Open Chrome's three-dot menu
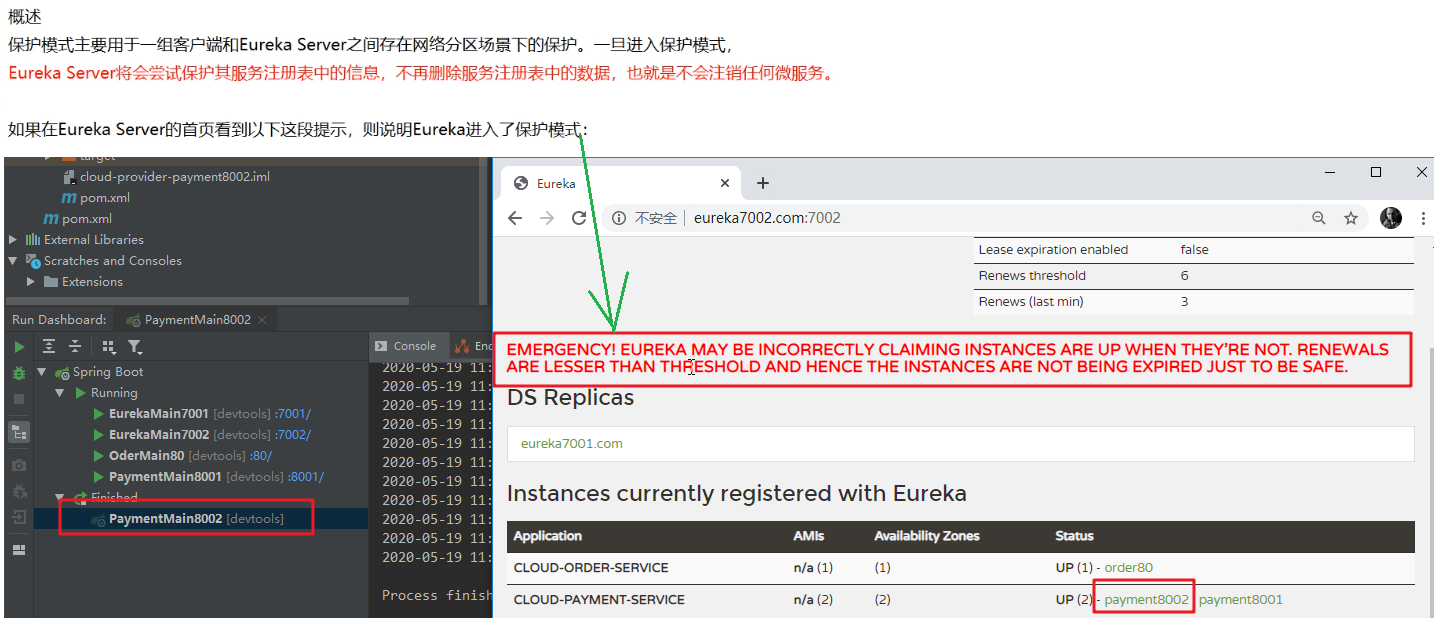1447x621 pixels. click(1423, 218)
